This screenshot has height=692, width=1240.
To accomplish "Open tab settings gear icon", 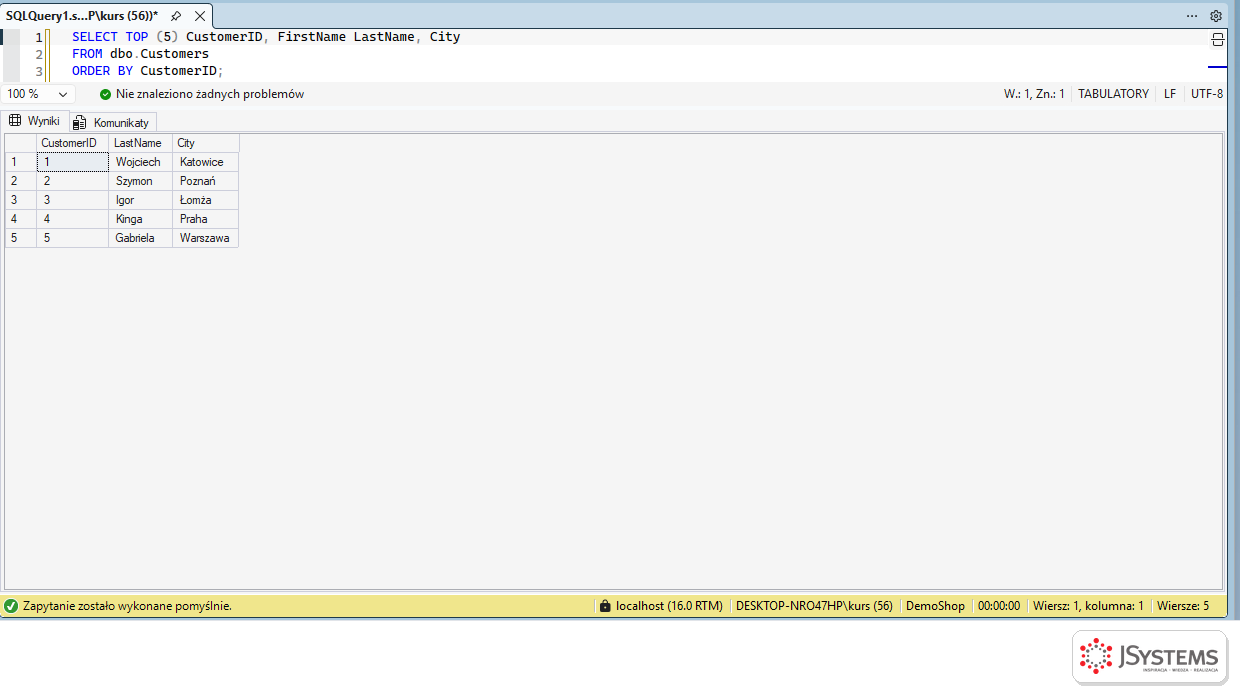I will click(1216, 16).
